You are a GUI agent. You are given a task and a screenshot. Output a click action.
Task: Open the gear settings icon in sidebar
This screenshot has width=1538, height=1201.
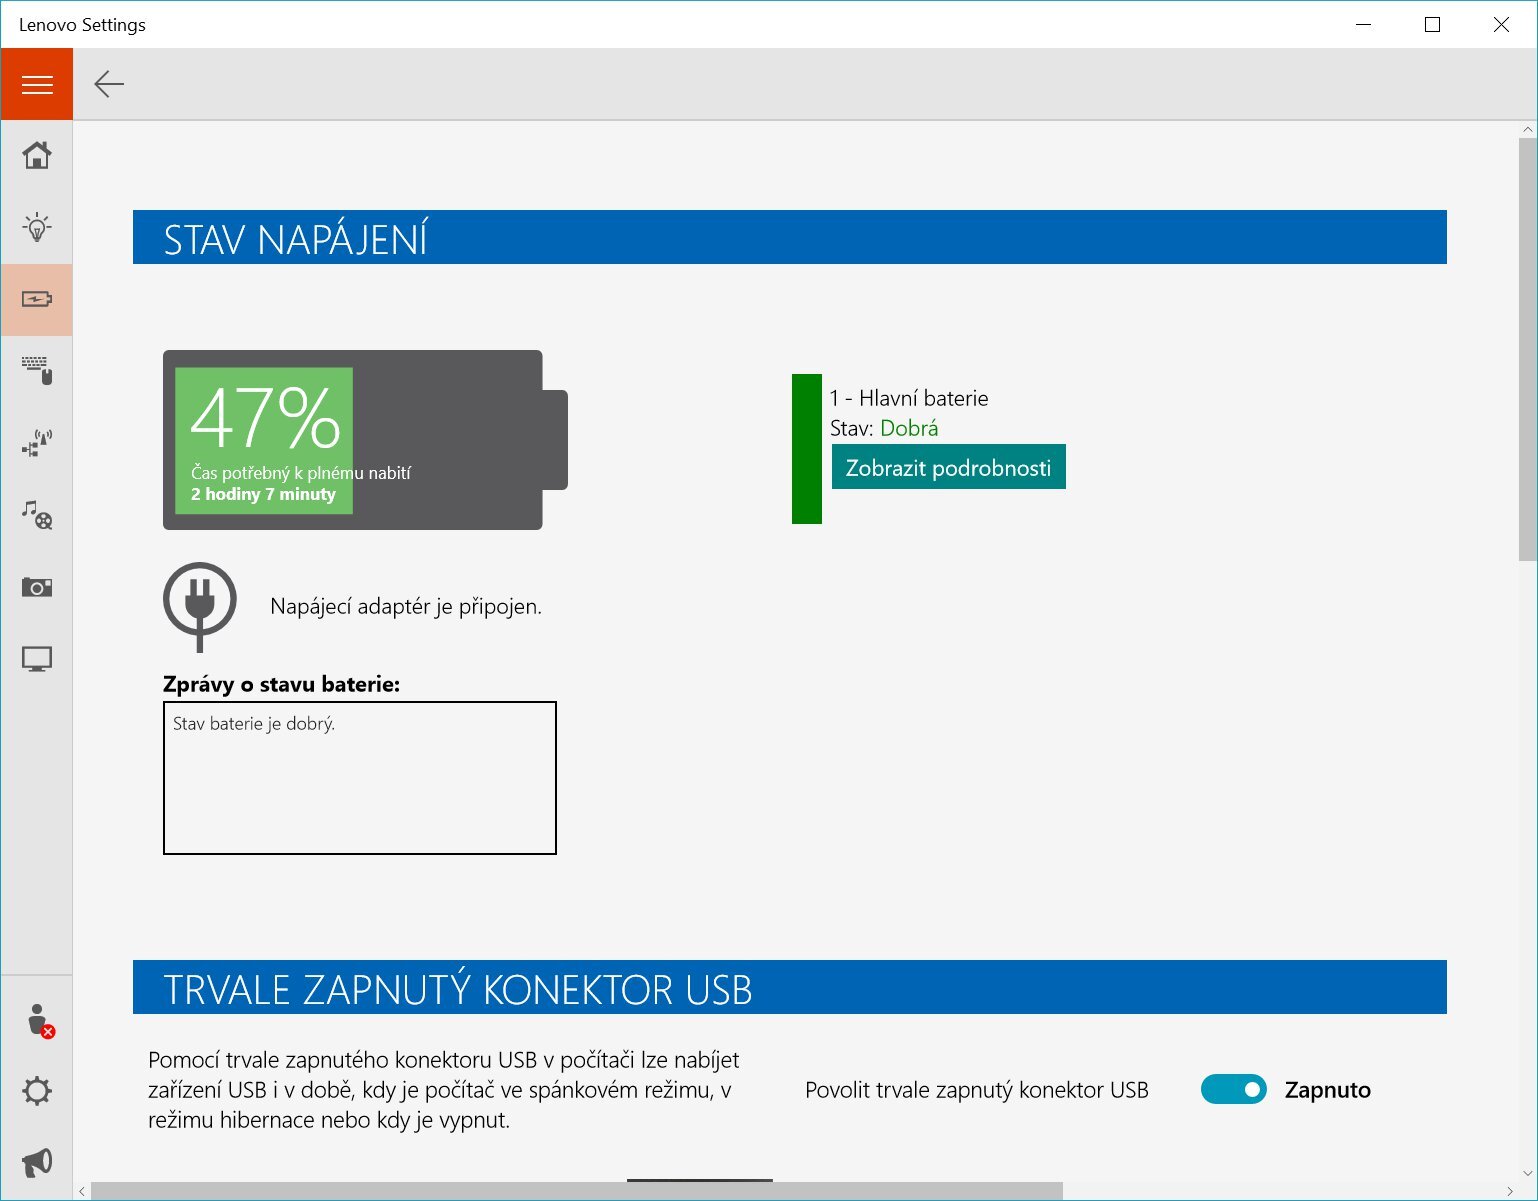[x=37, y=1091]
